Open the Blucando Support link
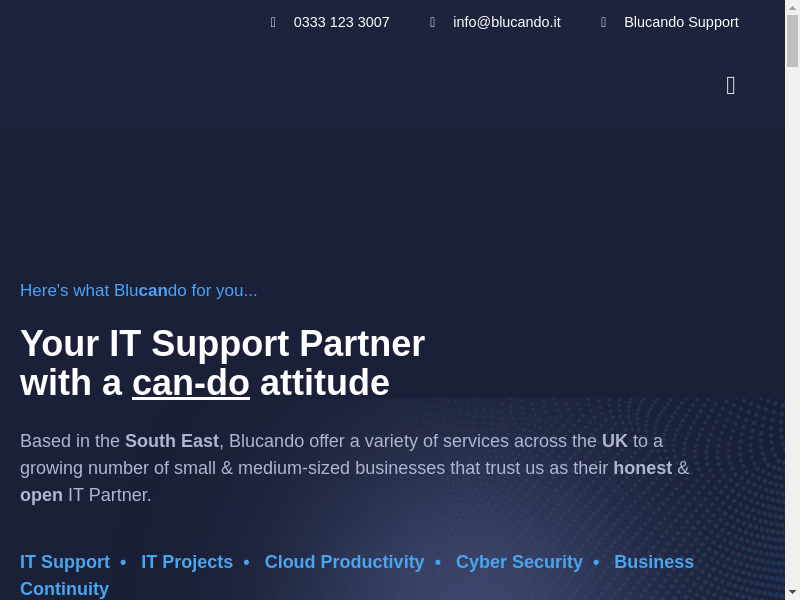 (681, 22)
